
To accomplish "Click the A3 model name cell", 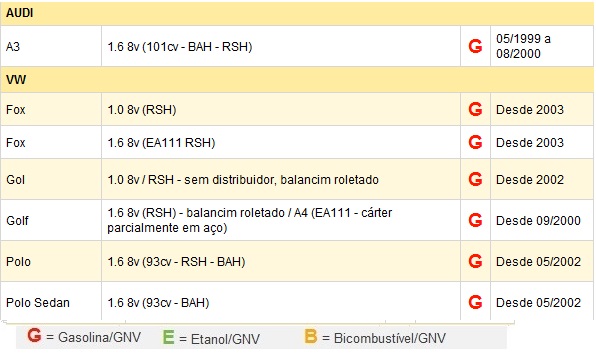I will pyautogui.click(x=51, y=46).
